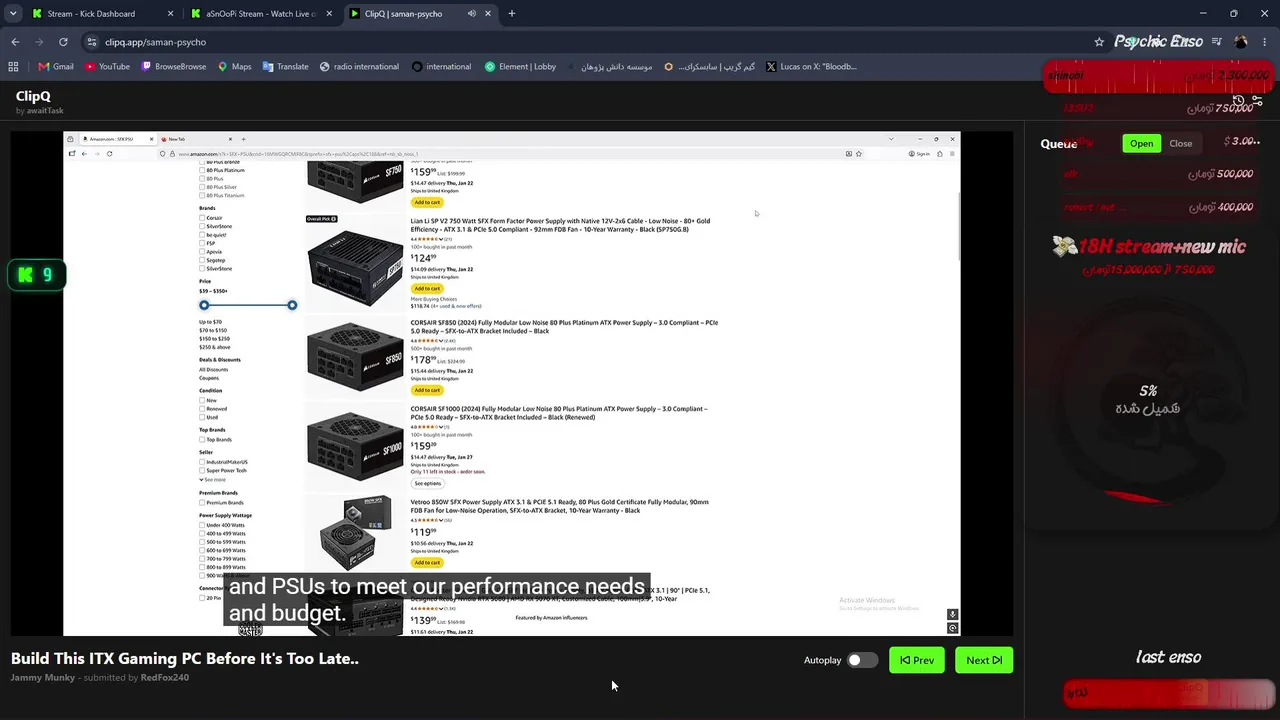Go to the previous clip with Prev

point(917,660)
